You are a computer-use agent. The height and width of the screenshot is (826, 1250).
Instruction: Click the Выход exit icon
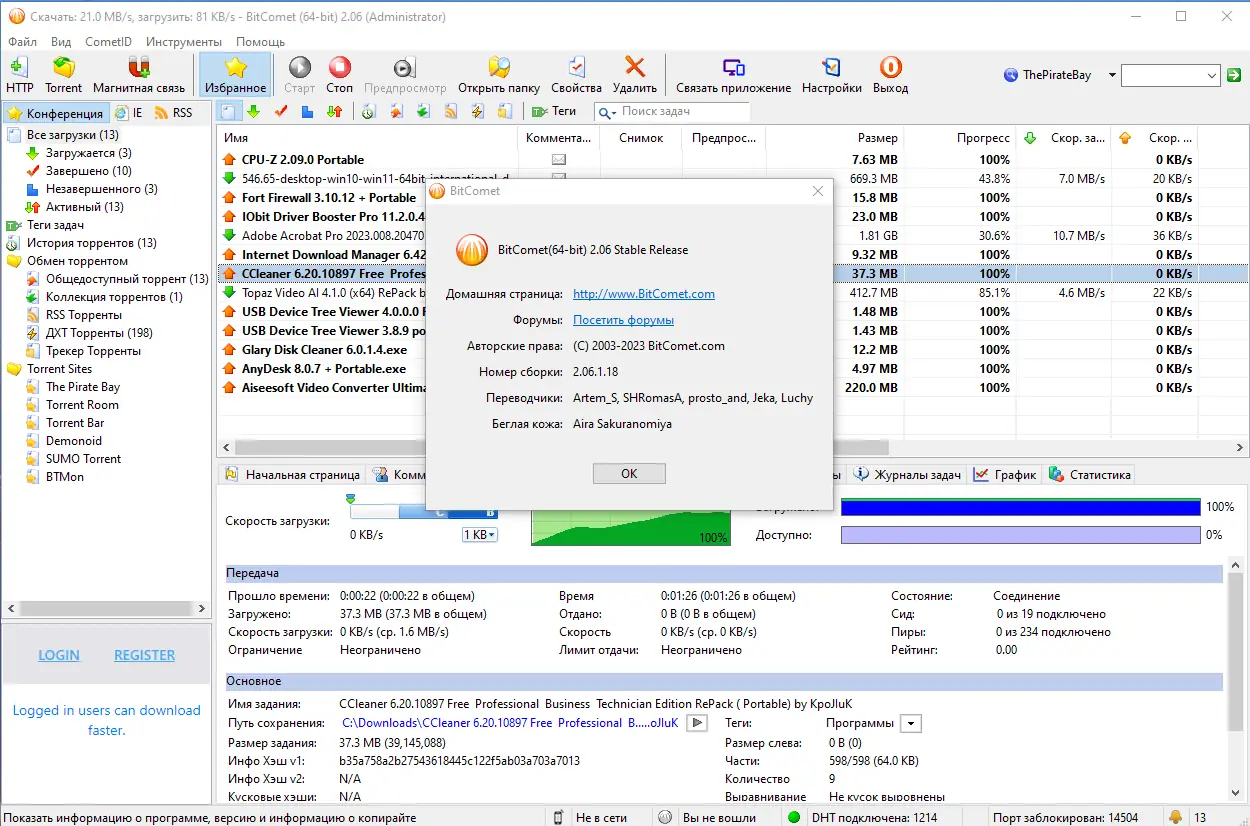click(890, 75)
